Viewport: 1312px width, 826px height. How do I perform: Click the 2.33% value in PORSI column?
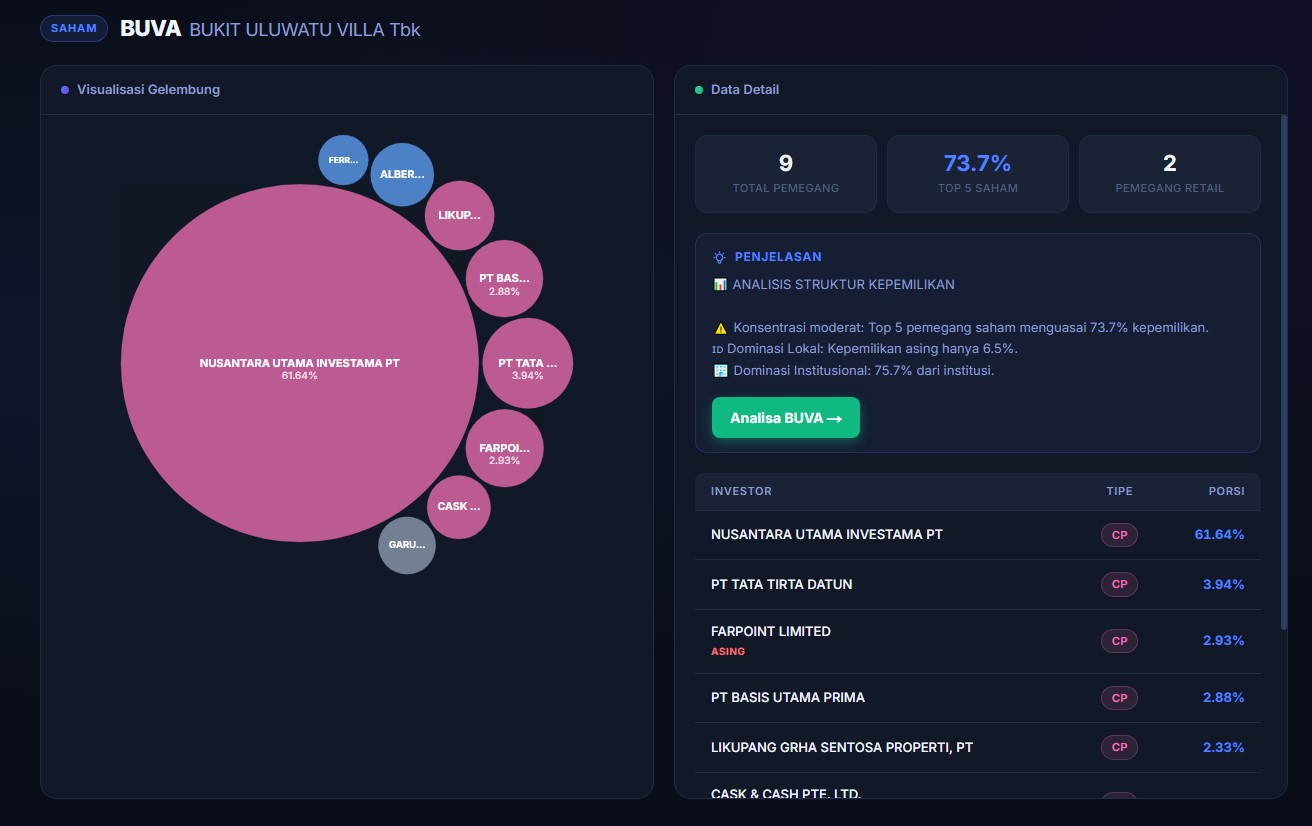click(x=1224, y=747)
